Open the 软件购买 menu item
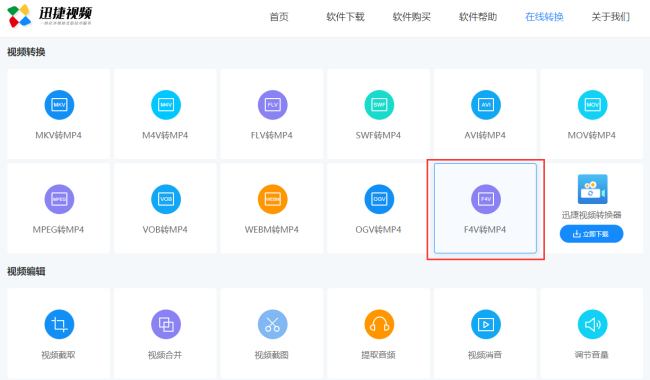 coord(412,17)
